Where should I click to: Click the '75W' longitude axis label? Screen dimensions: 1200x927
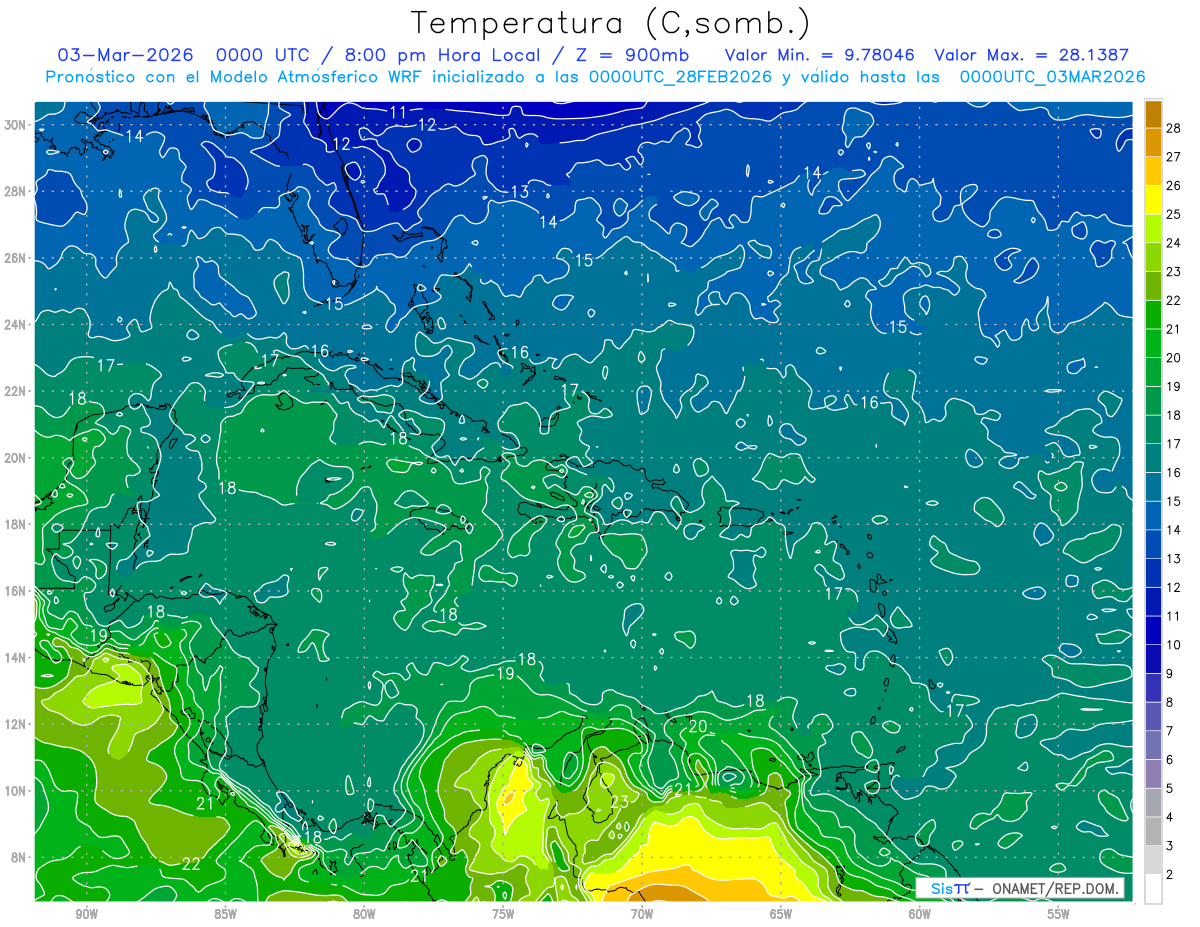[x=503, y=914]
